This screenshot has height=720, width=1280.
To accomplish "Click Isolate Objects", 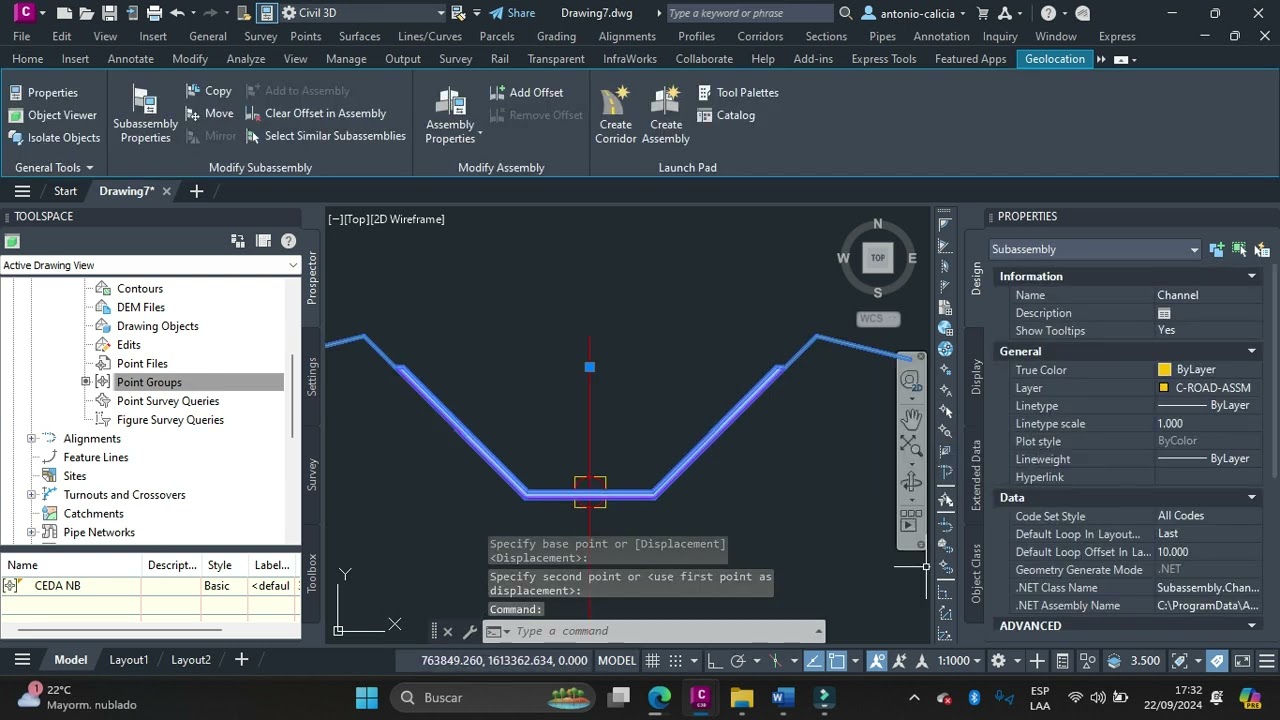I will coord(54,138).
